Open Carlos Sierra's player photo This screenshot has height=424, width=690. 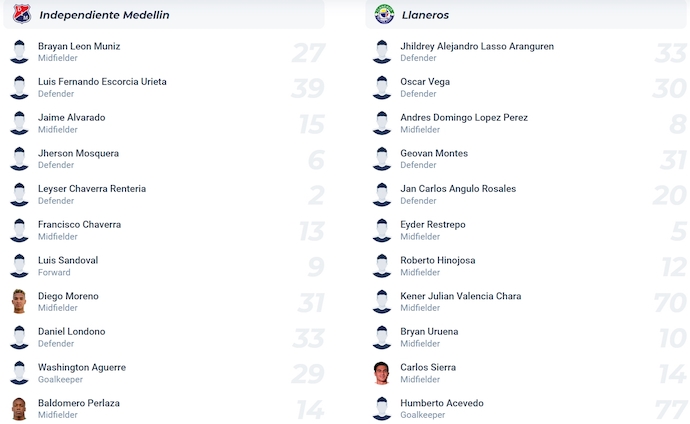381,373
